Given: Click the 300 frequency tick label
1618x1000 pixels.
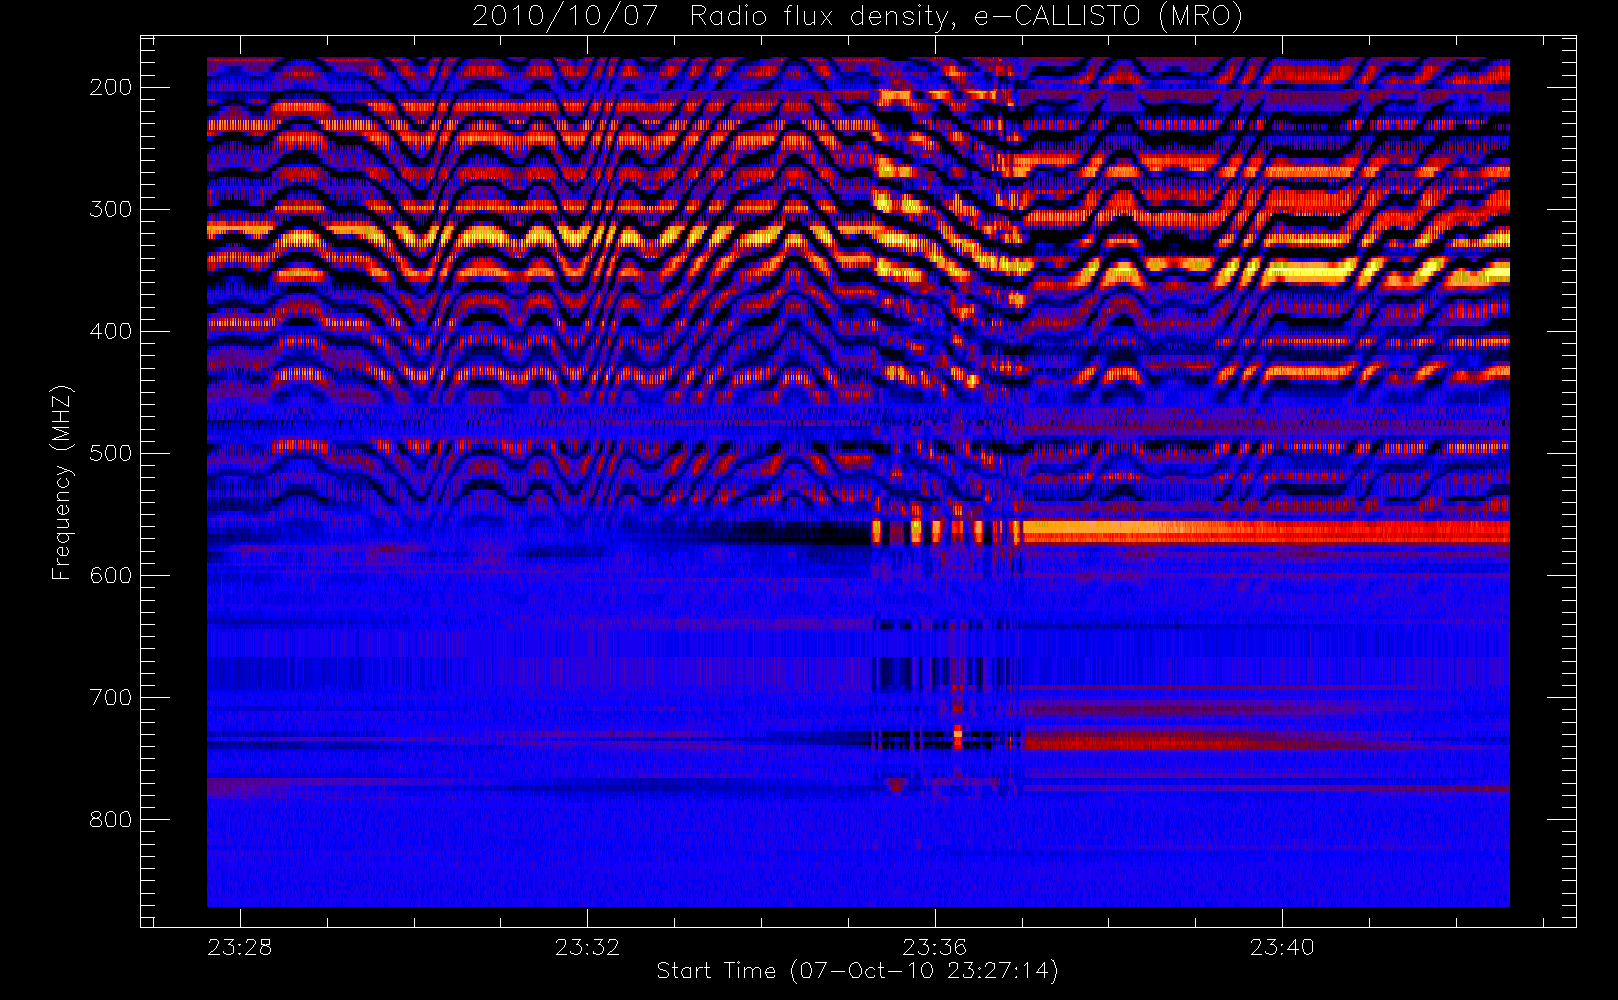Looking at the screenshot, I should coord(111,209).
